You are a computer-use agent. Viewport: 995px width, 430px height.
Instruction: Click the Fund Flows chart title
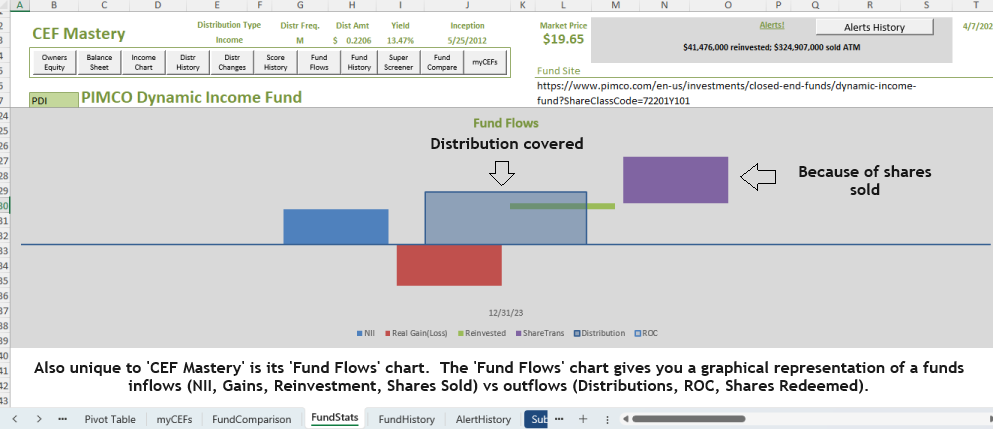pyautogui.click(x=506, y=123)
